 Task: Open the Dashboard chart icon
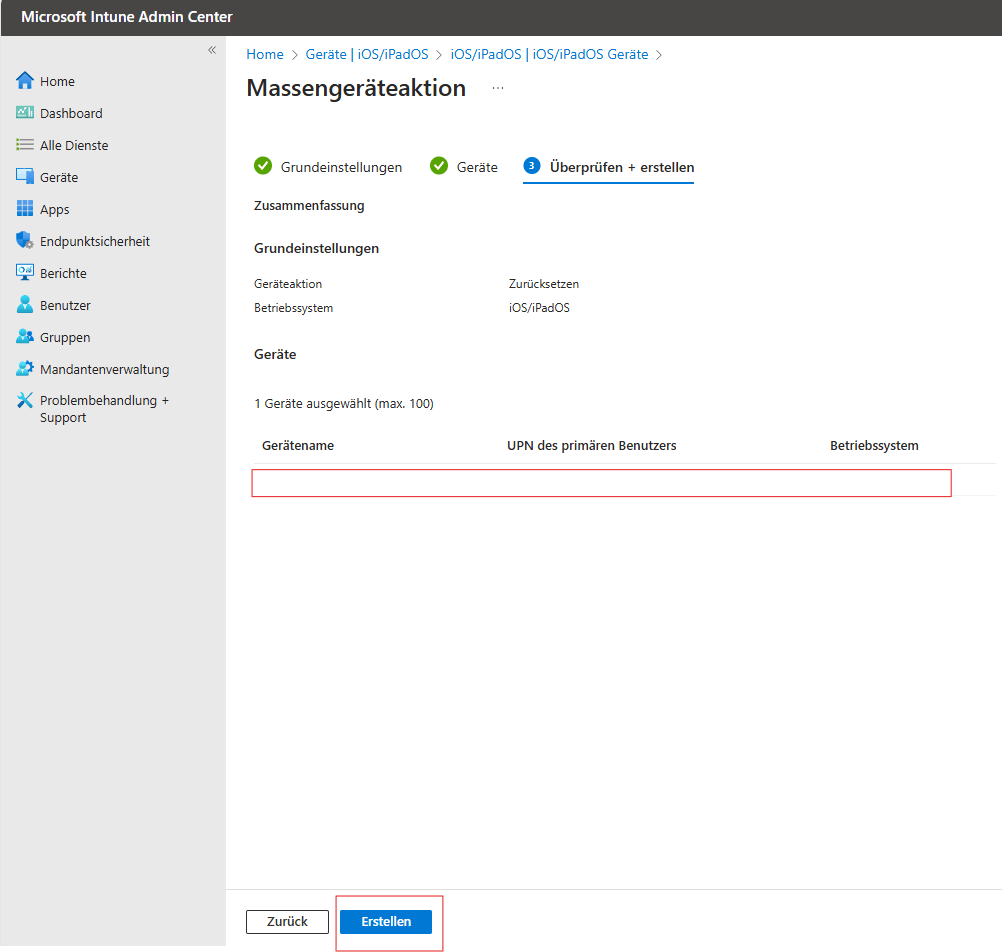coord(25,112)
